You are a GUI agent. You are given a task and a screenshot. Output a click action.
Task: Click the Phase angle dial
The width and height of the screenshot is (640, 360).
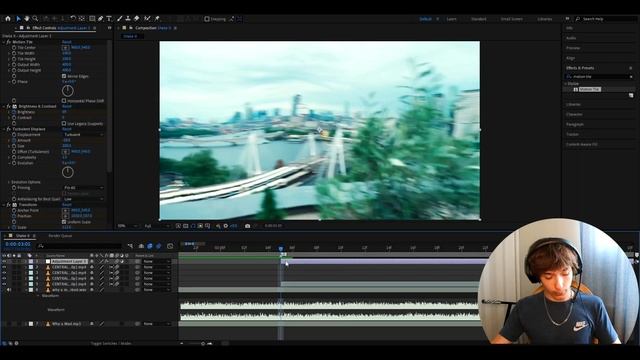[x=68, y=91]
